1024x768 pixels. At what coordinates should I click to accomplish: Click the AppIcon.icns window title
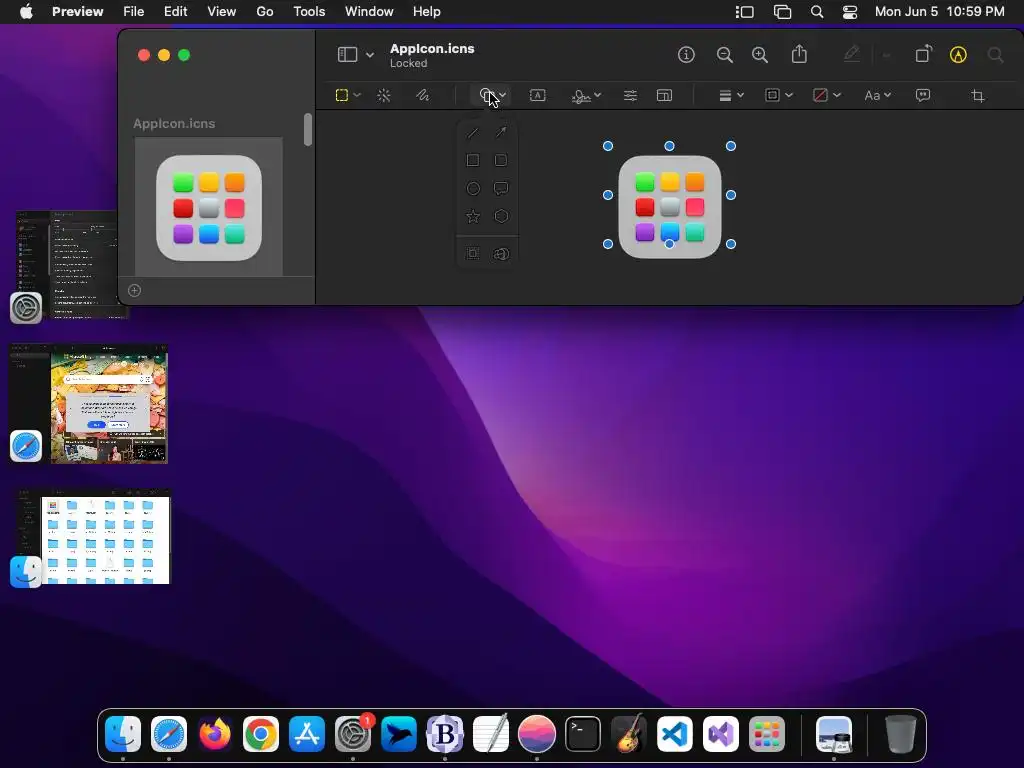tap(432, 48)
